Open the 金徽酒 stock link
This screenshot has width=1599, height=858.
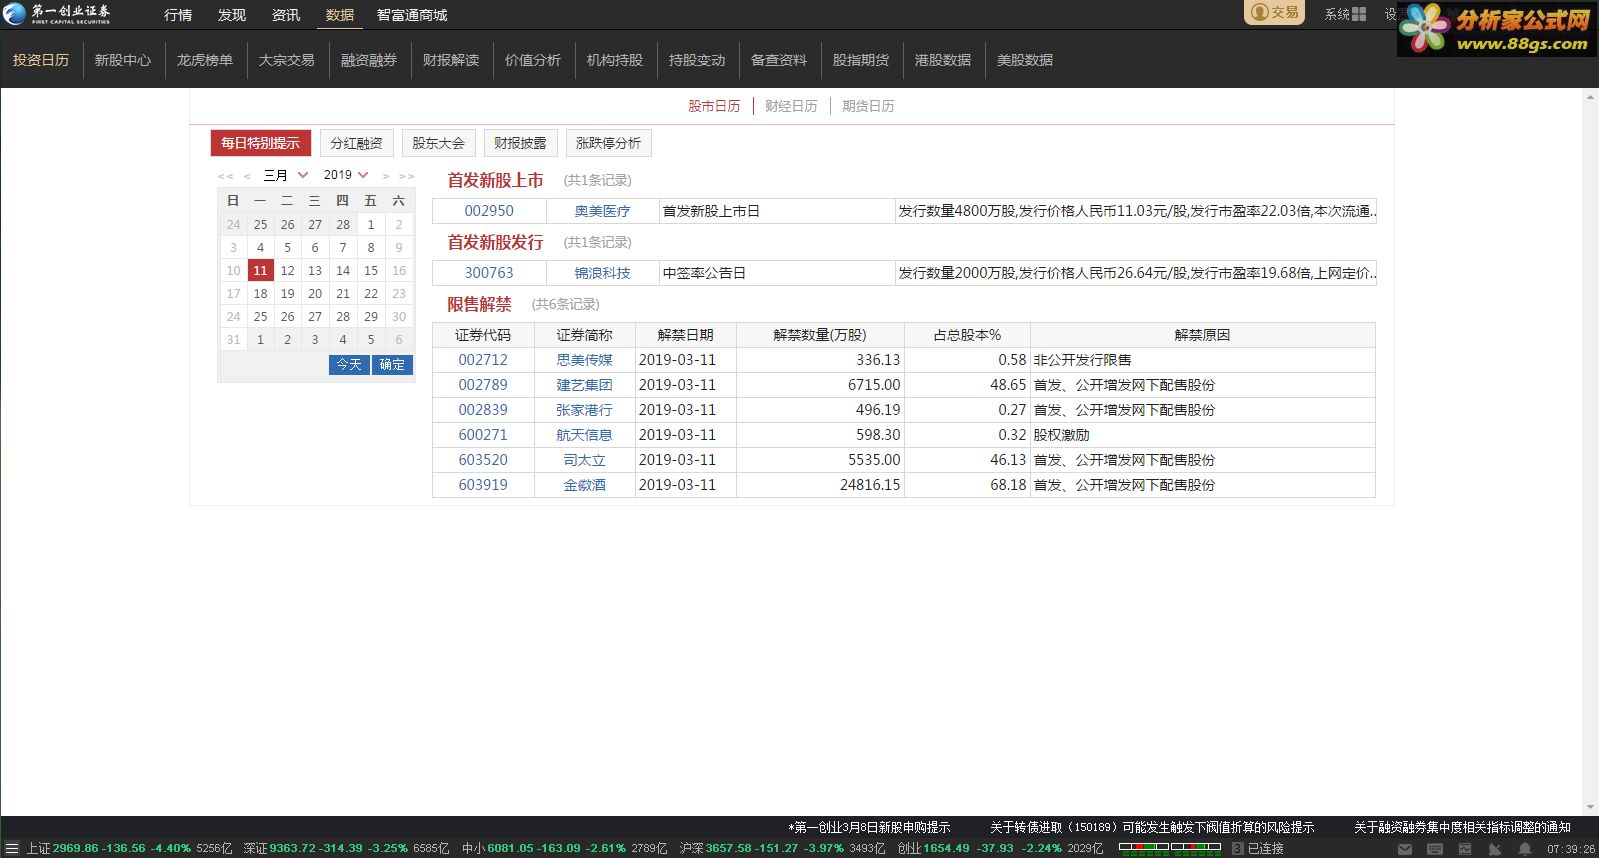coord(585,485)
